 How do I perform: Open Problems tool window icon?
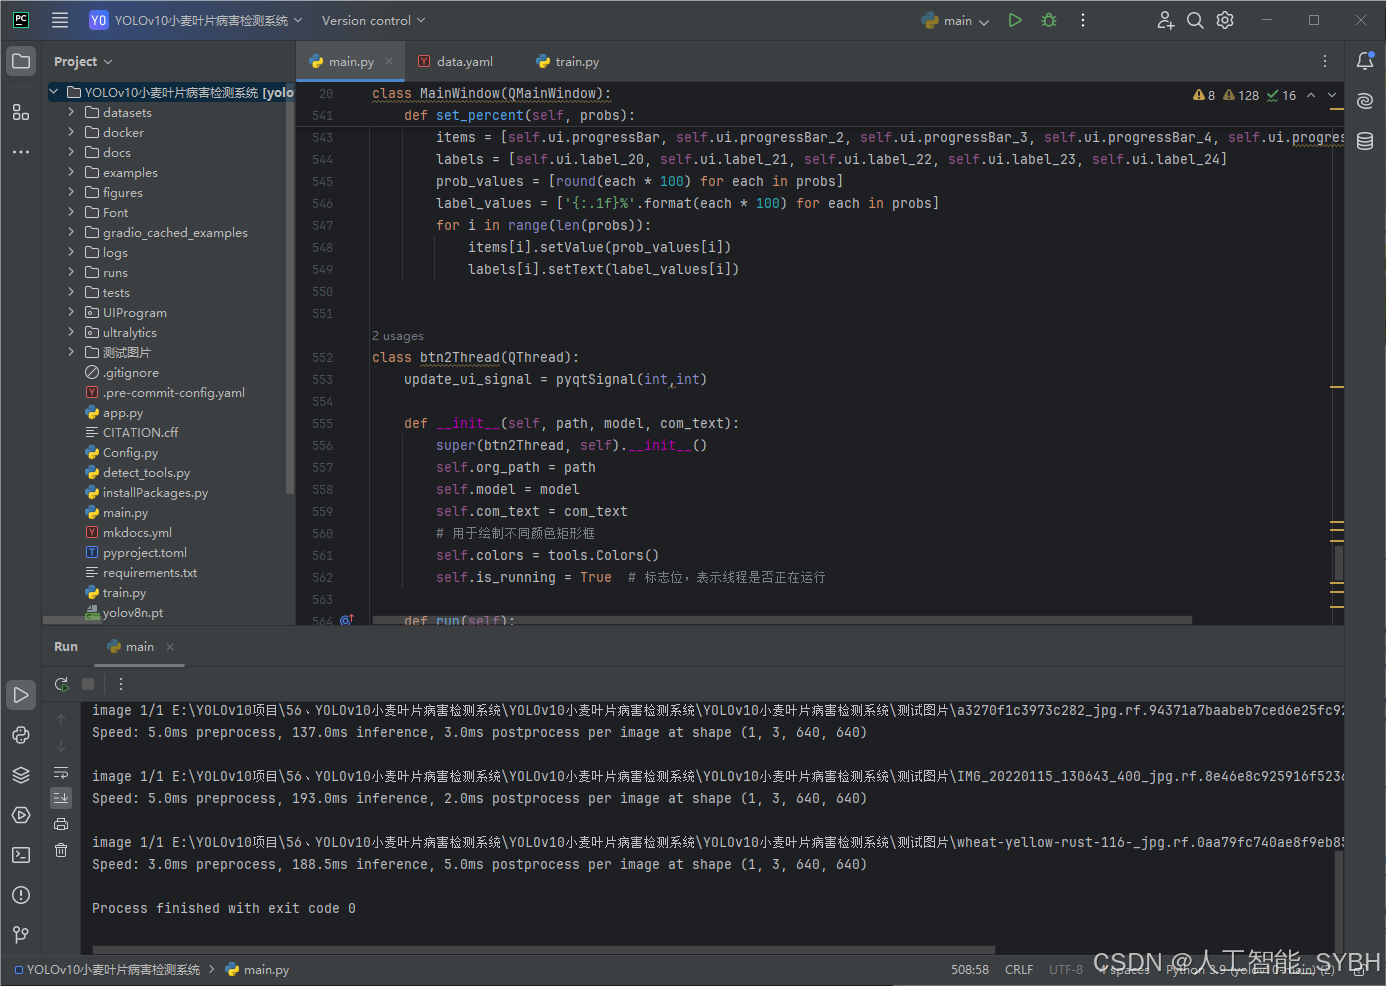(21, 895)
